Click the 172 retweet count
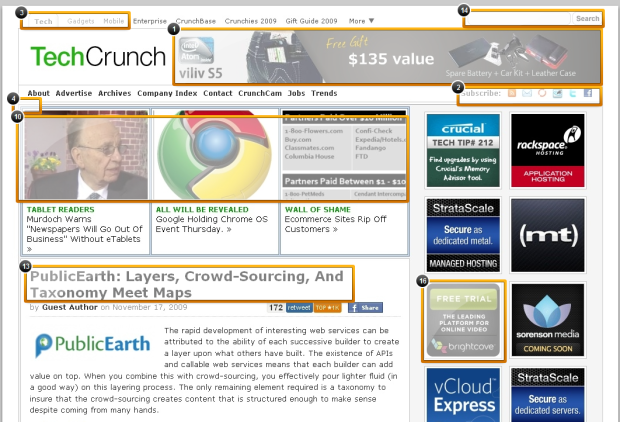 pyautogui.click(x=276, y=308)
